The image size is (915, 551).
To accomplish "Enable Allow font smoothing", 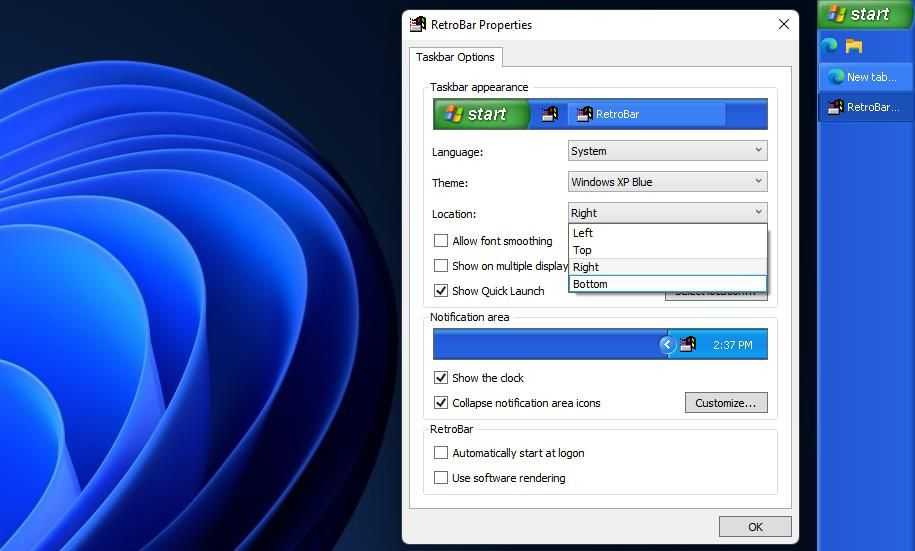I will (441, 241).
